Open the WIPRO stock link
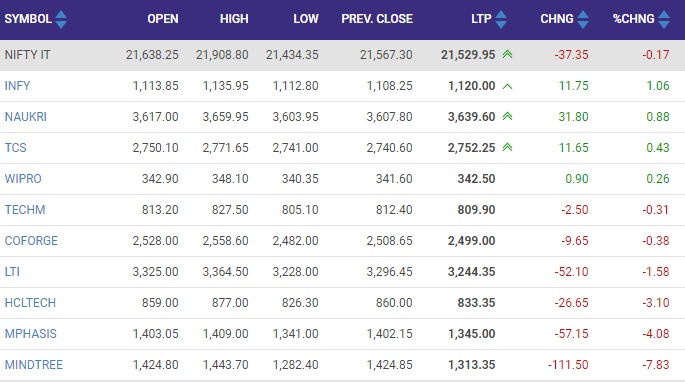The width and height of the screenshot is (685, 382). pyautogui.click(x=23, y=179)
